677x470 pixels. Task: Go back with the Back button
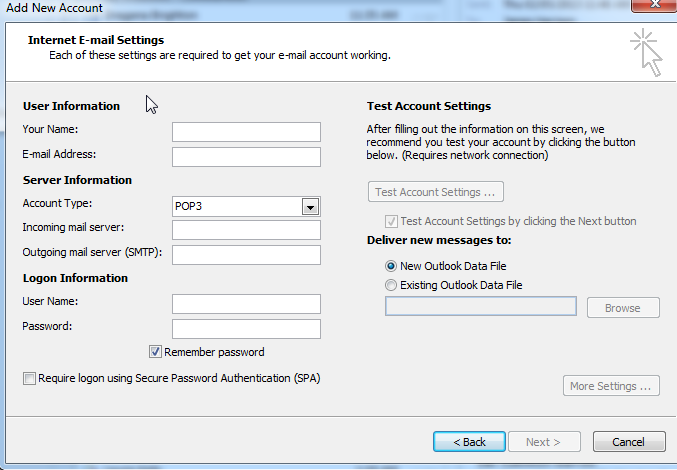point(469,442)
